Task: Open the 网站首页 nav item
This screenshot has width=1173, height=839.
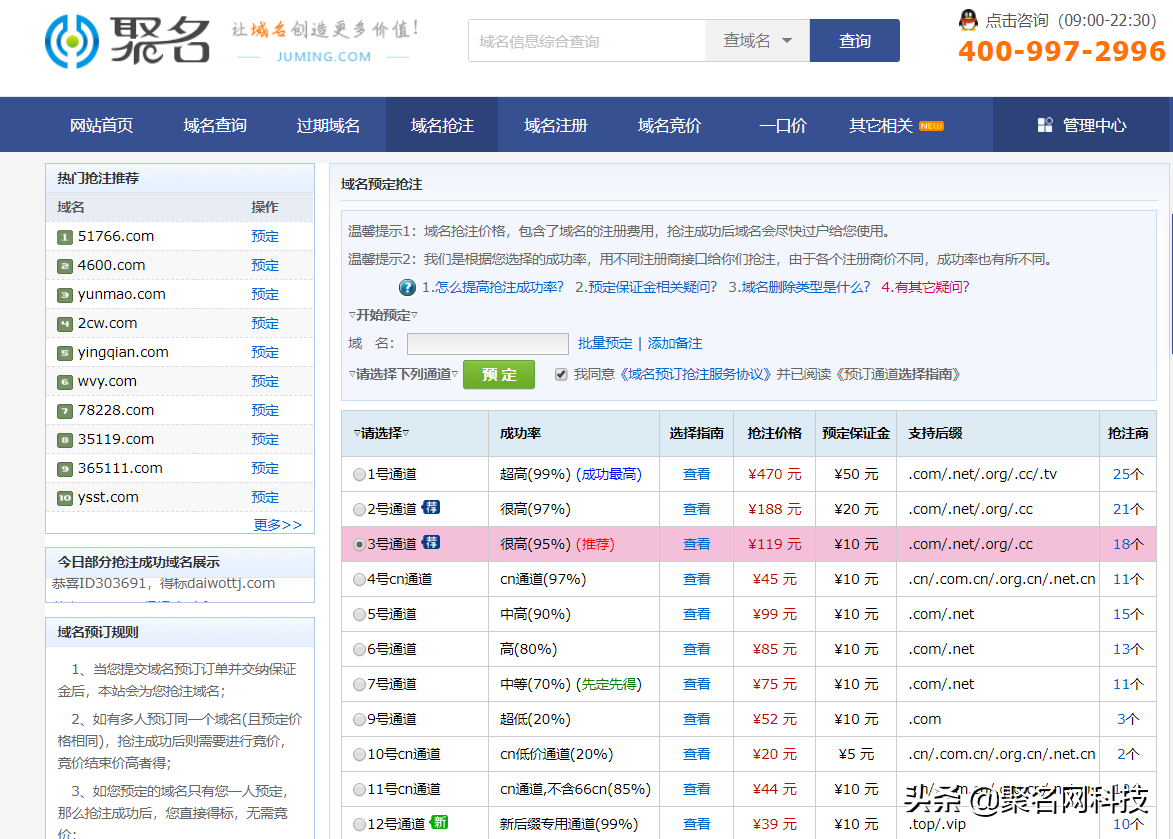Action: tap(101, 125)
